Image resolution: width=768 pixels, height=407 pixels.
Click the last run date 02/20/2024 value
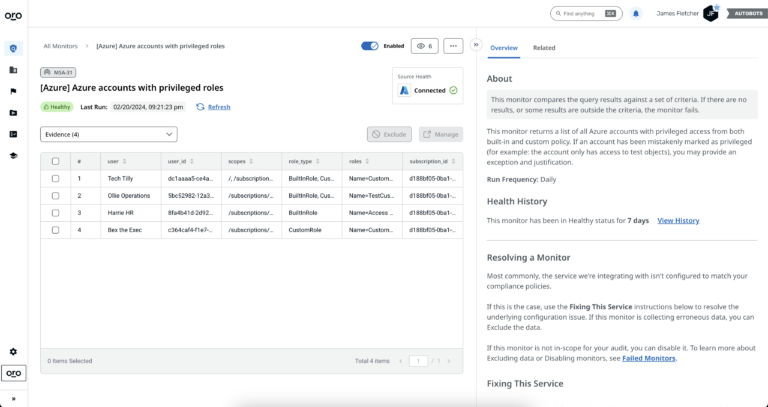[148, 107]
